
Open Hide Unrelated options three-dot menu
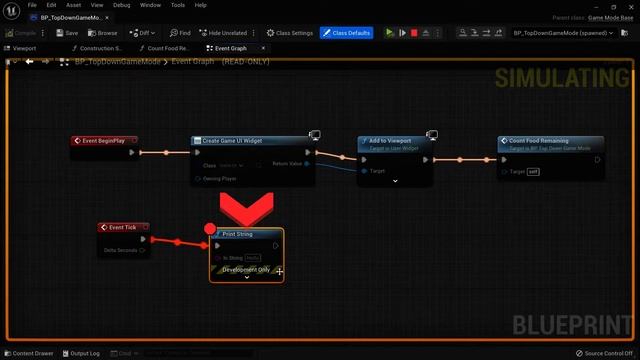[x=254, y=33]
